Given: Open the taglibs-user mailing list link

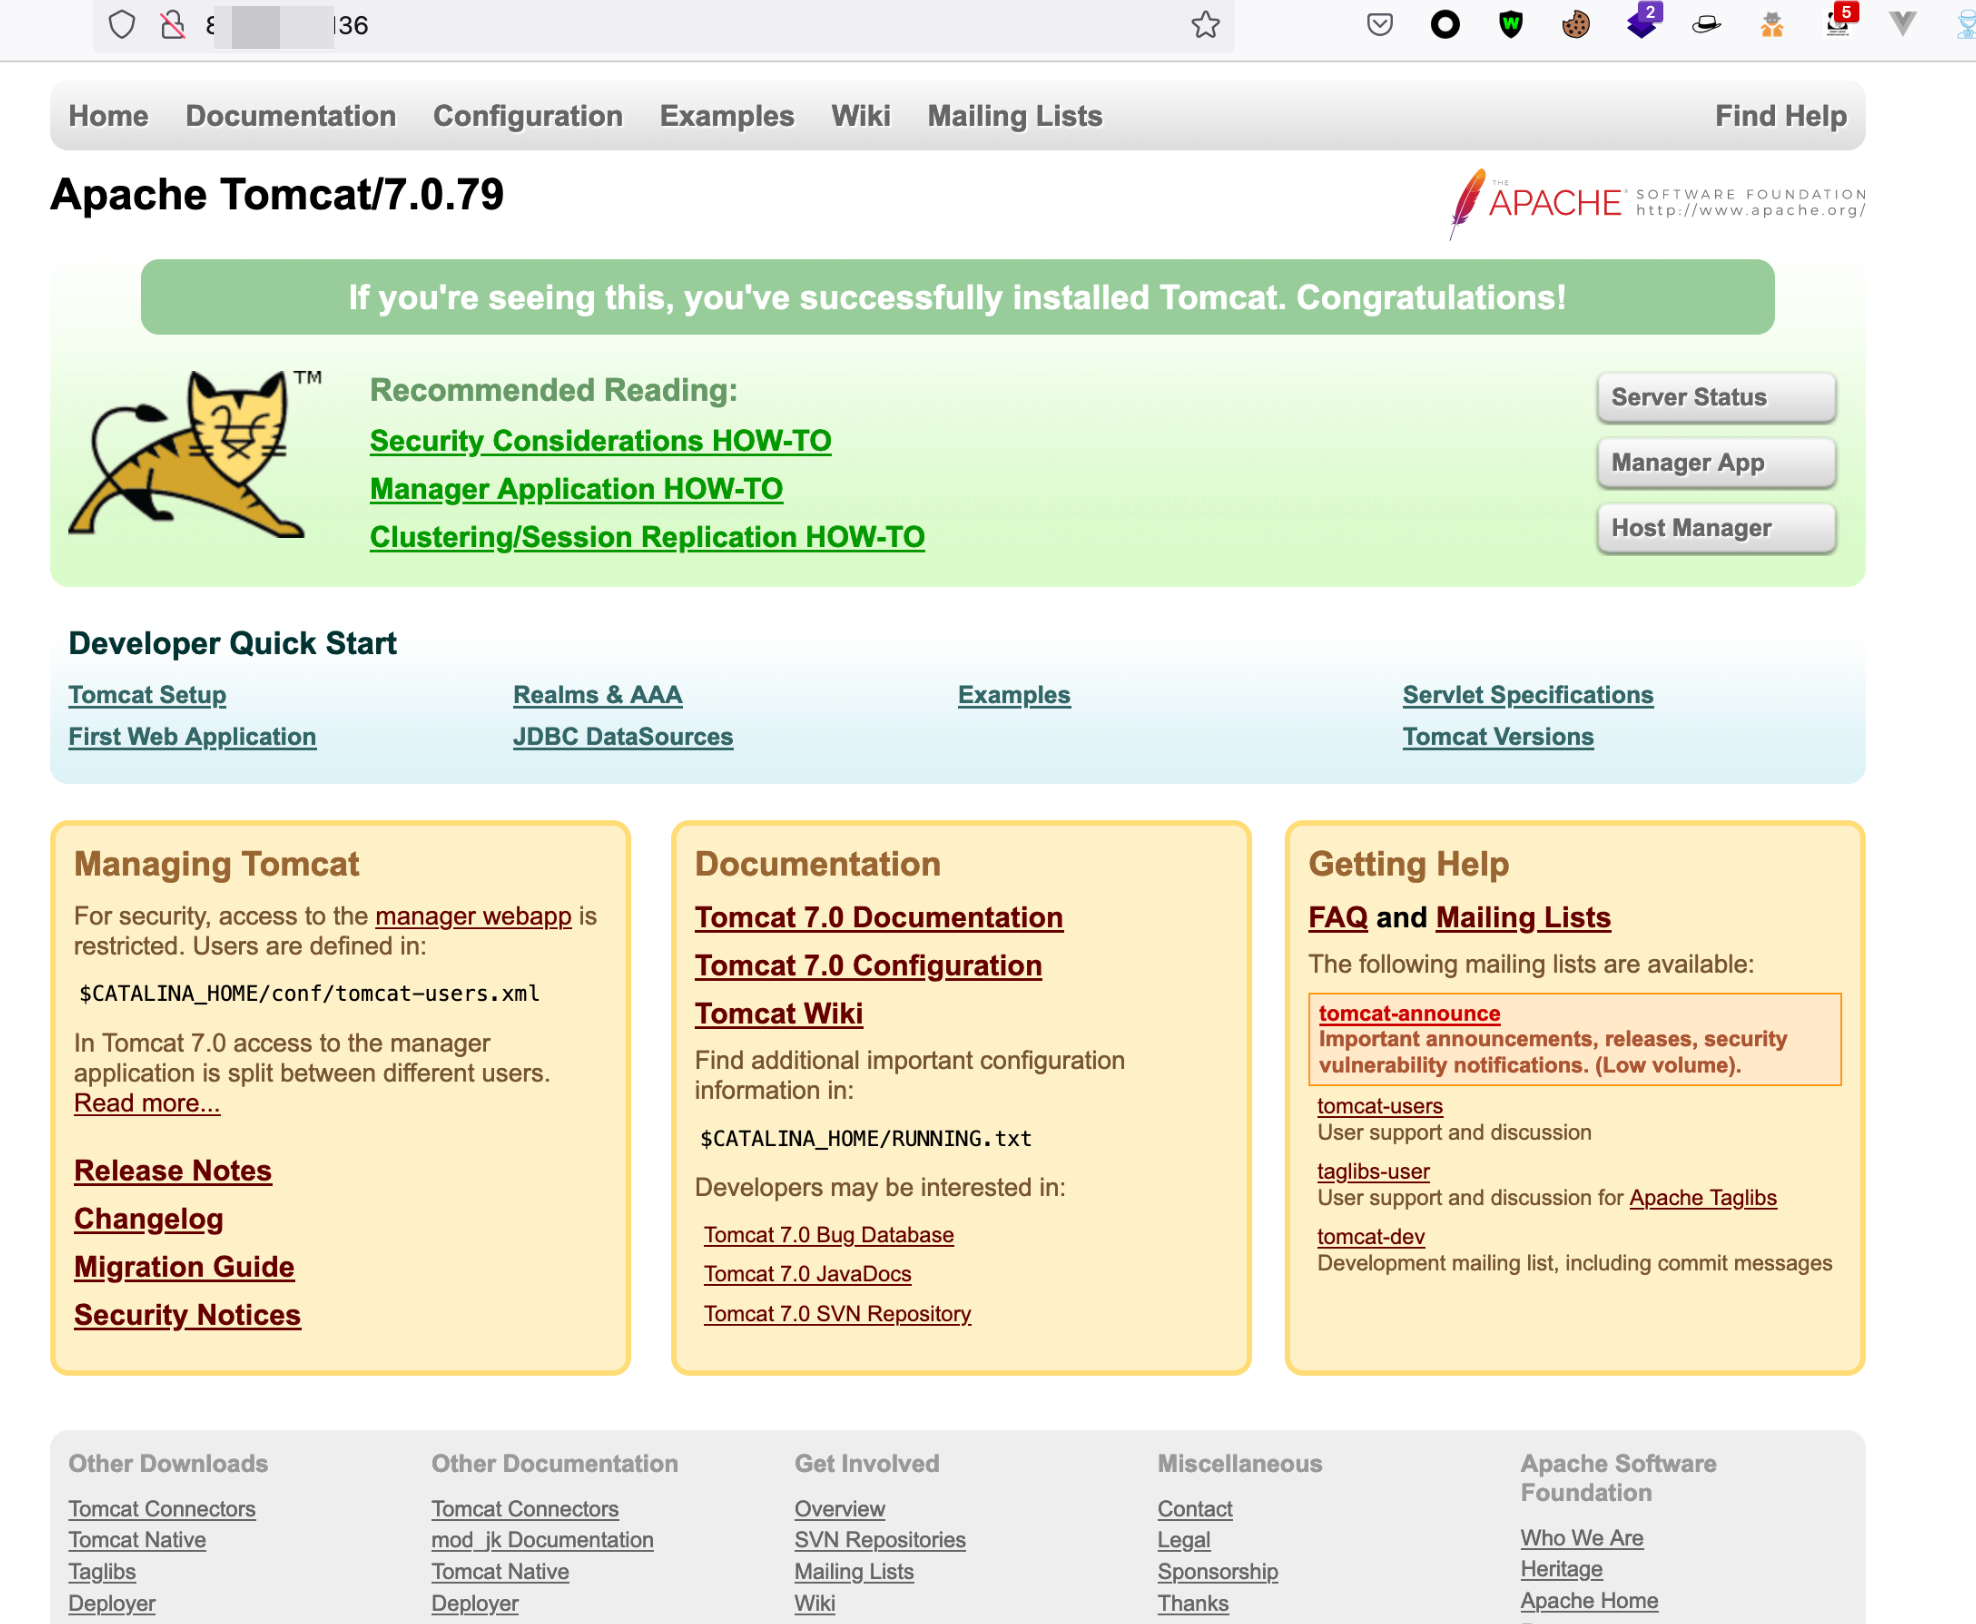Looking at the screenshot, I should 1373,1171.
